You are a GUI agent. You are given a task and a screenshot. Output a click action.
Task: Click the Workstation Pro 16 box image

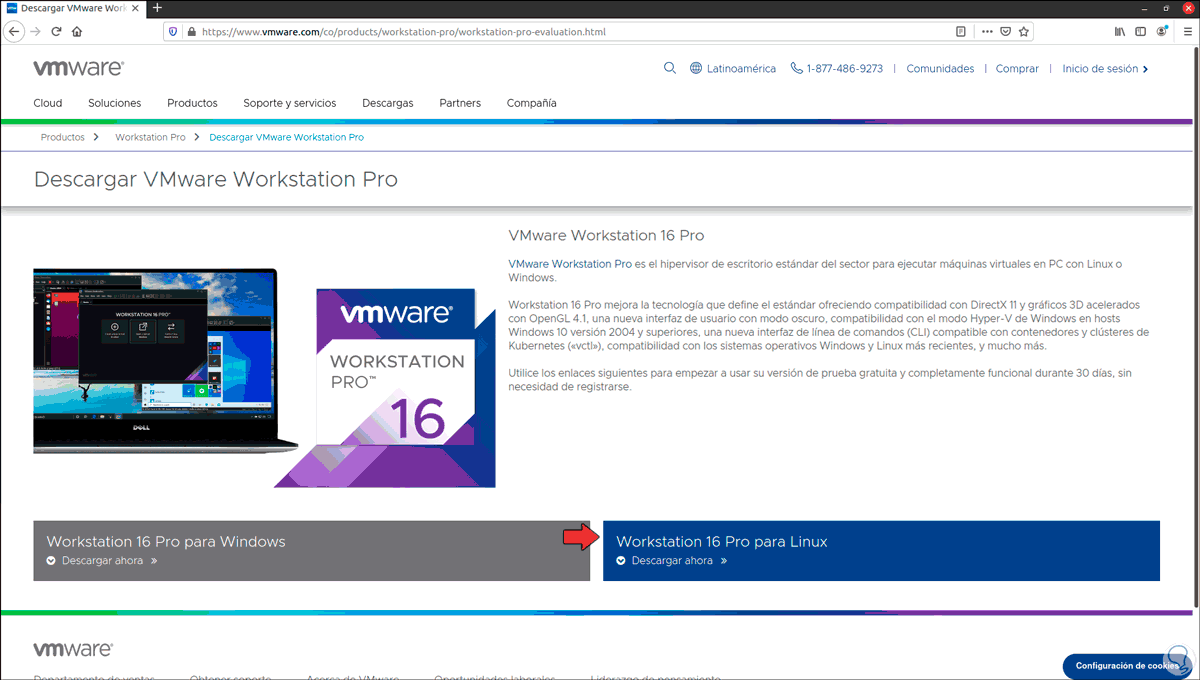pyautogui.click(x=385, y=388)
